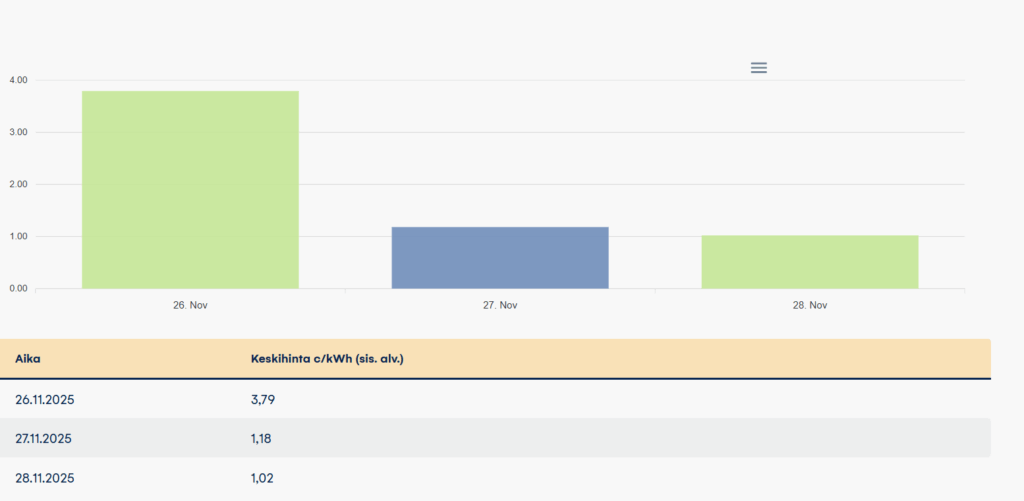This screenshot has height=501, width=1024.
Task: Click the '27. Nov' x-axis label
Action: [x=500, y=305]
